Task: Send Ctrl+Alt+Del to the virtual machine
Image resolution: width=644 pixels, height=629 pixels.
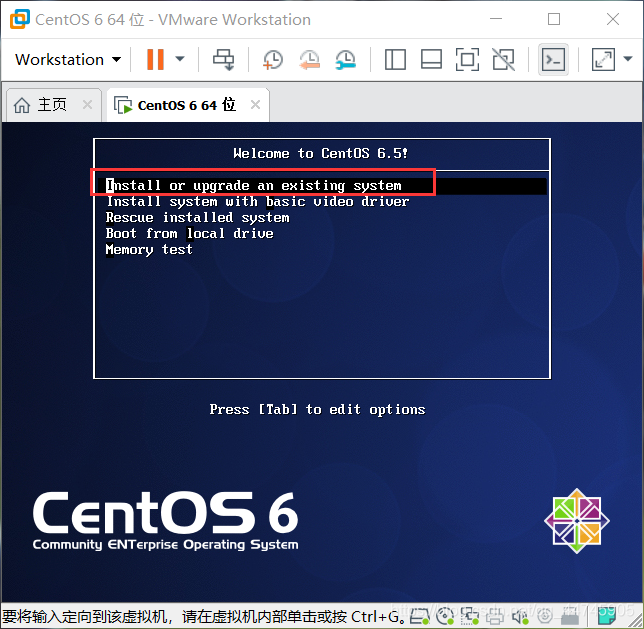Action: pos(223,60)
